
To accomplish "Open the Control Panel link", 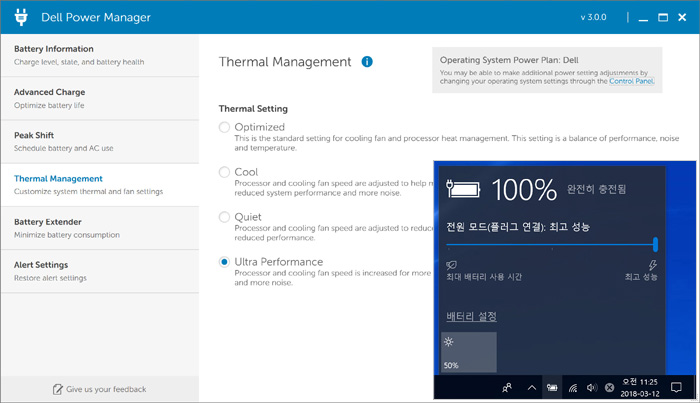I will (x=632, y=81).
